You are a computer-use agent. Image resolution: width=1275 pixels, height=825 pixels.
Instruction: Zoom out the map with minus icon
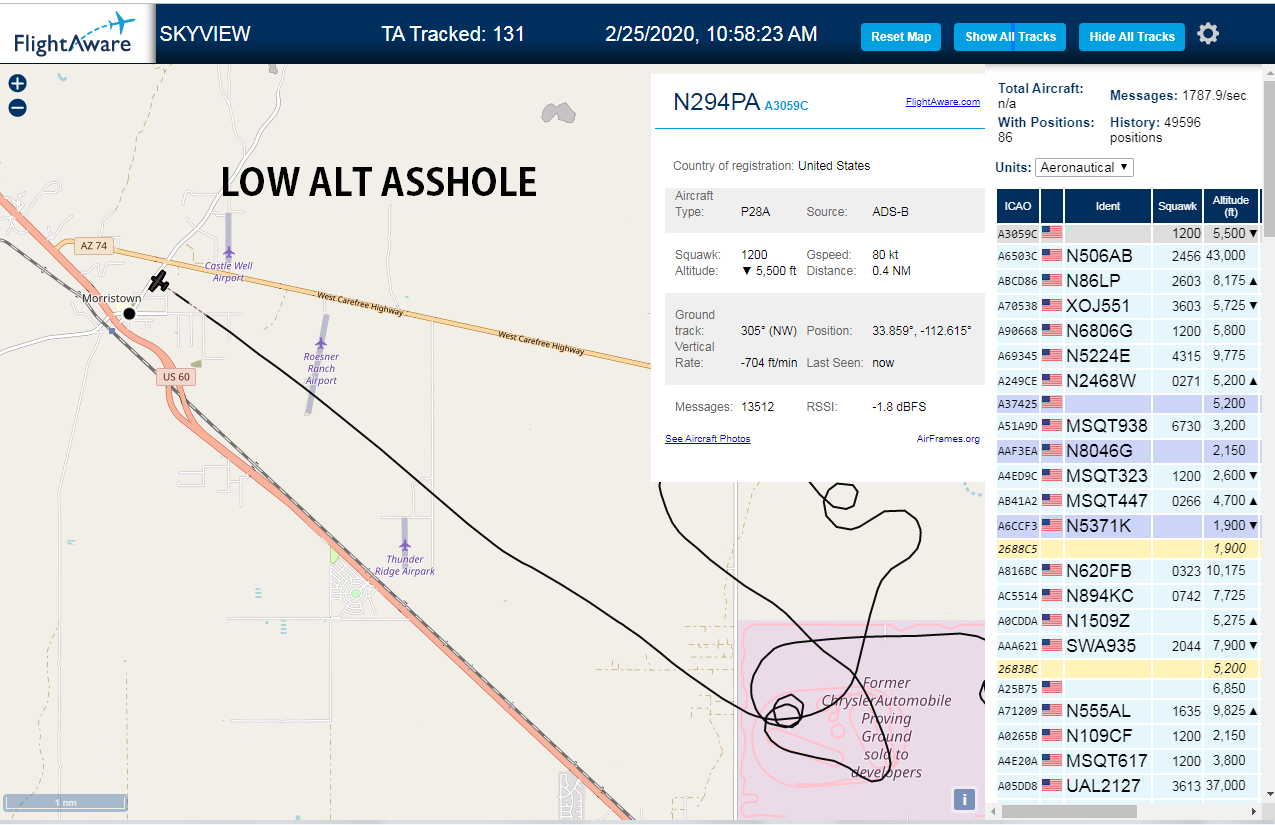click(17, 108)
